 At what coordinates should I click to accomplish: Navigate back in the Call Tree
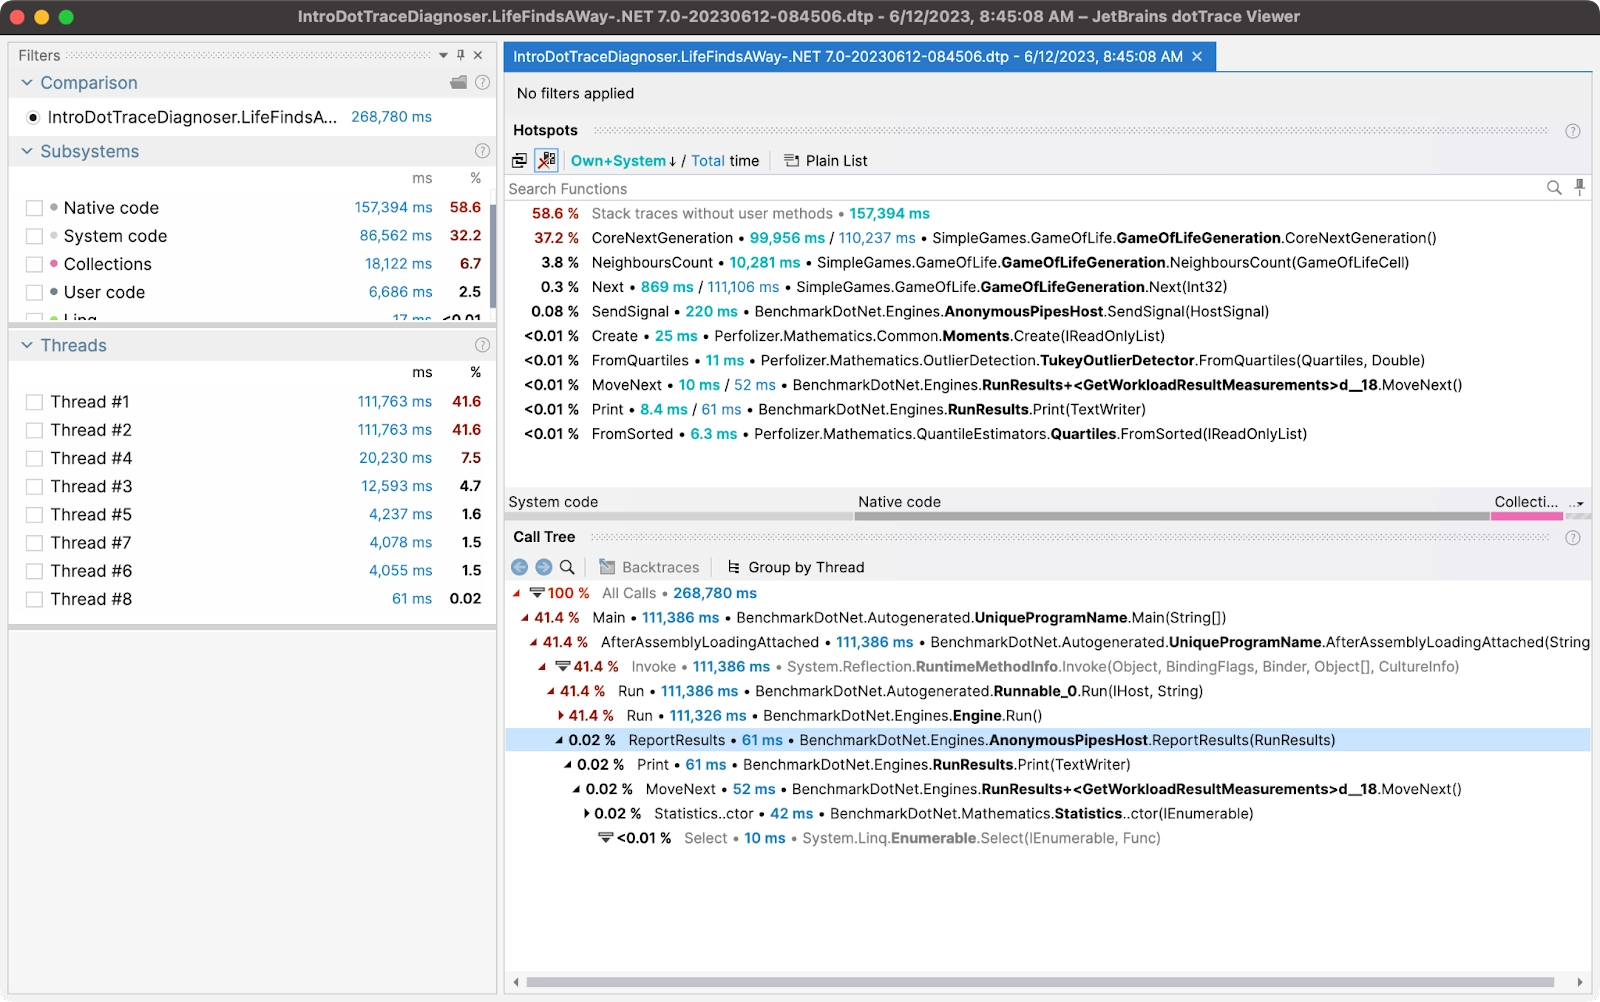coord(520,567)
